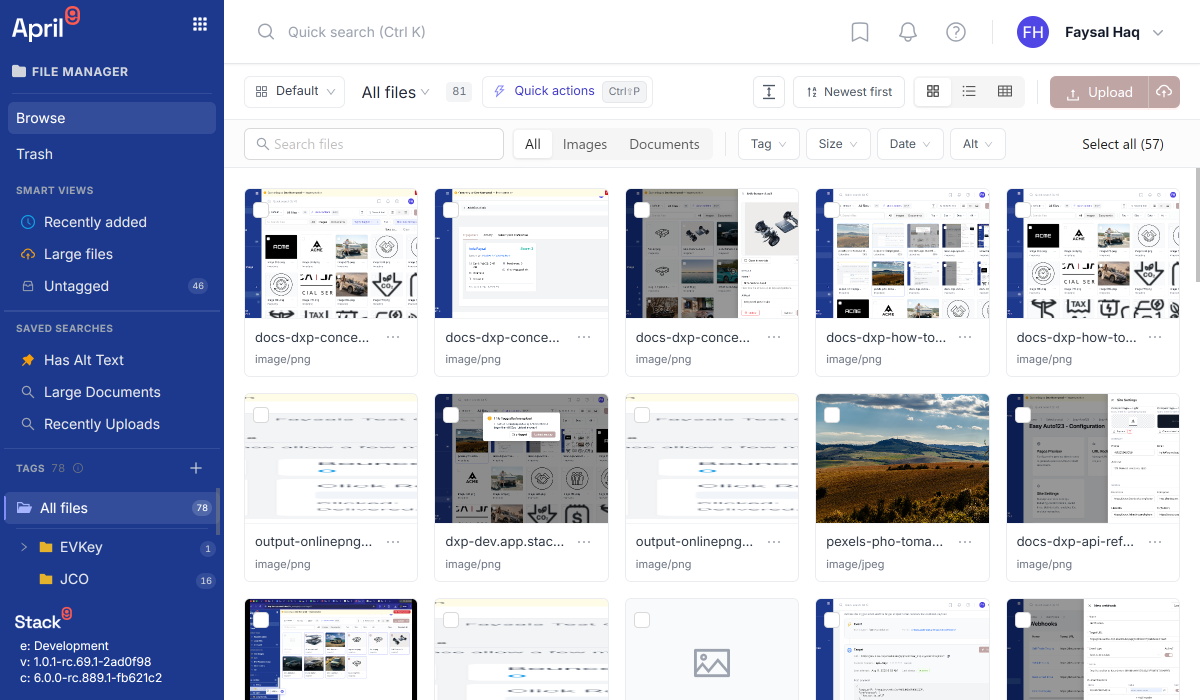The height and width of the screenshot is (700, 1200).
Task: Switch to grid view layout
Action: point(933,92)
